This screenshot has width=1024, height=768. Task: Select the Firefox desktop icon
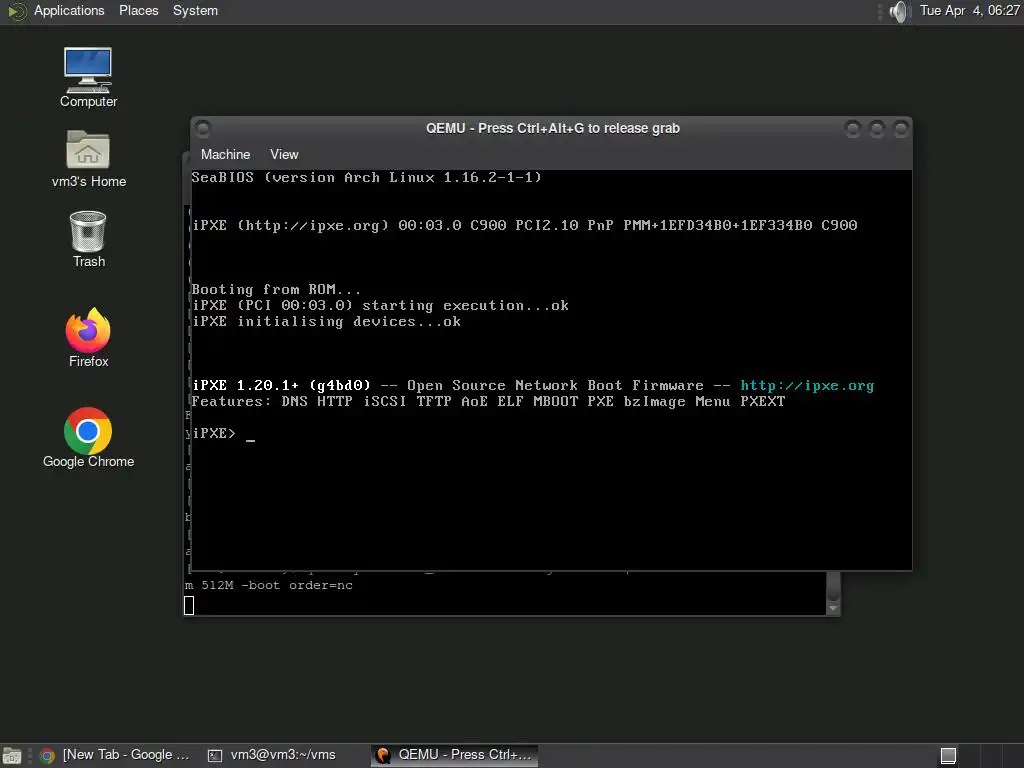(88, 338)
